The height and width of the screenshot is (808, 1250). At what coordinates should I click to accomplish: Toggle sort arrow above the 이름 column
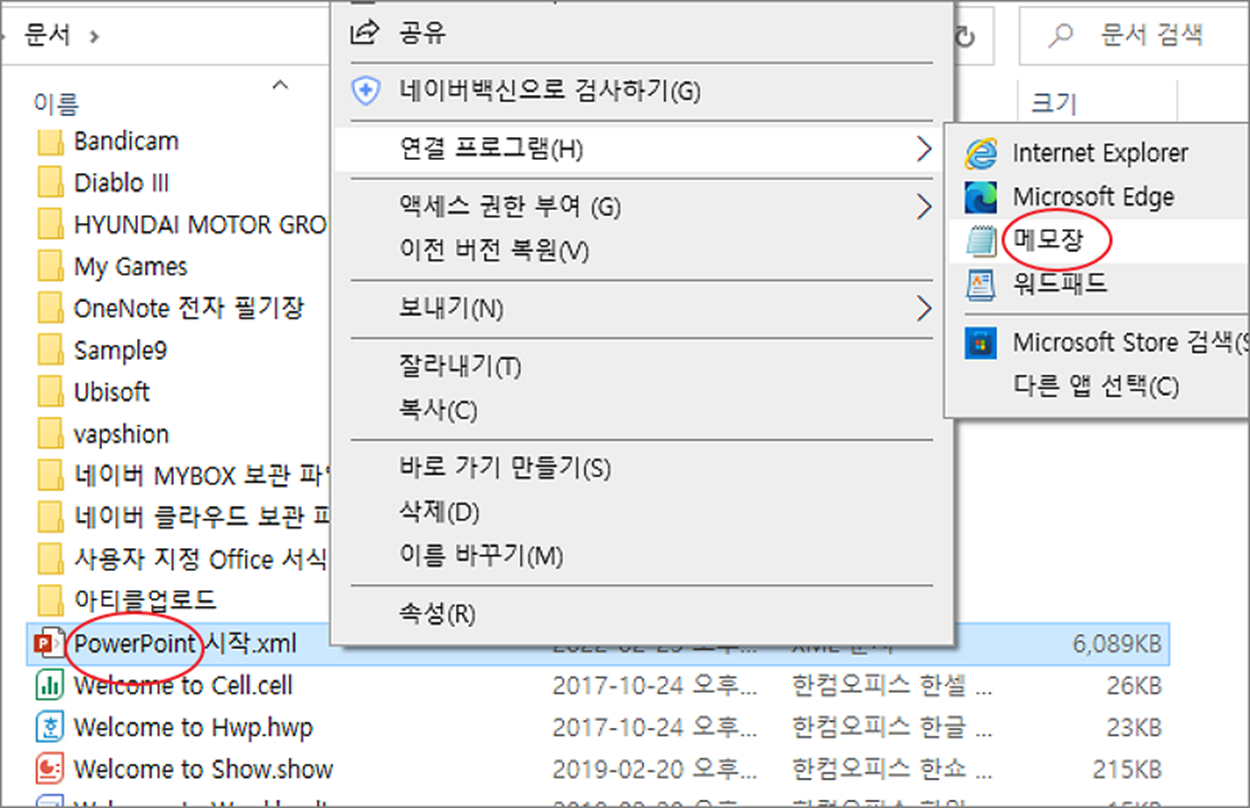[x=280, y=86]
